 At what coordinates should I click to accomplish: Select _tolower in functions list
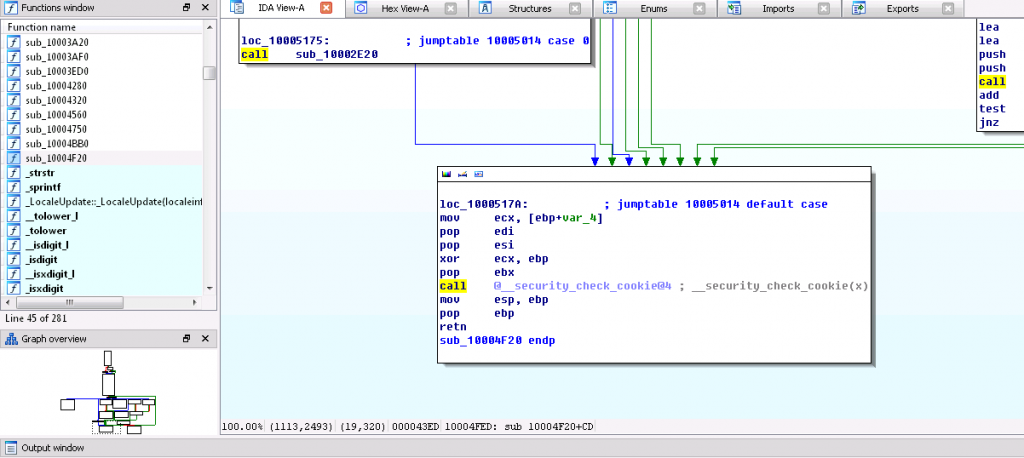coord(103,231)
